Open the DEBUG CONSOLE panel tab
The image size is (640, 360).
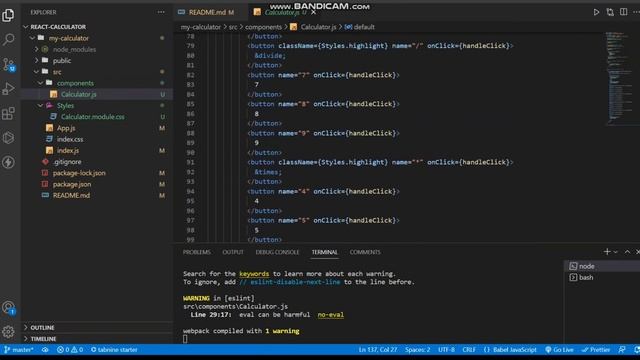pyautogui.click(x=277, y=252)
